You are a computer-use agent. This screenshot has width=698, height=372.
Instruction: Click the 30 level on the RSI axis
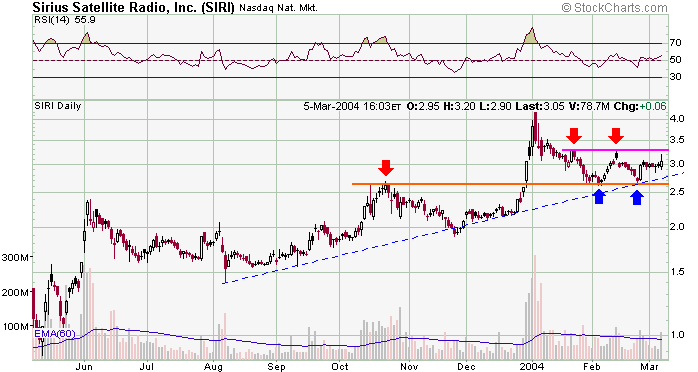(675, 77)
